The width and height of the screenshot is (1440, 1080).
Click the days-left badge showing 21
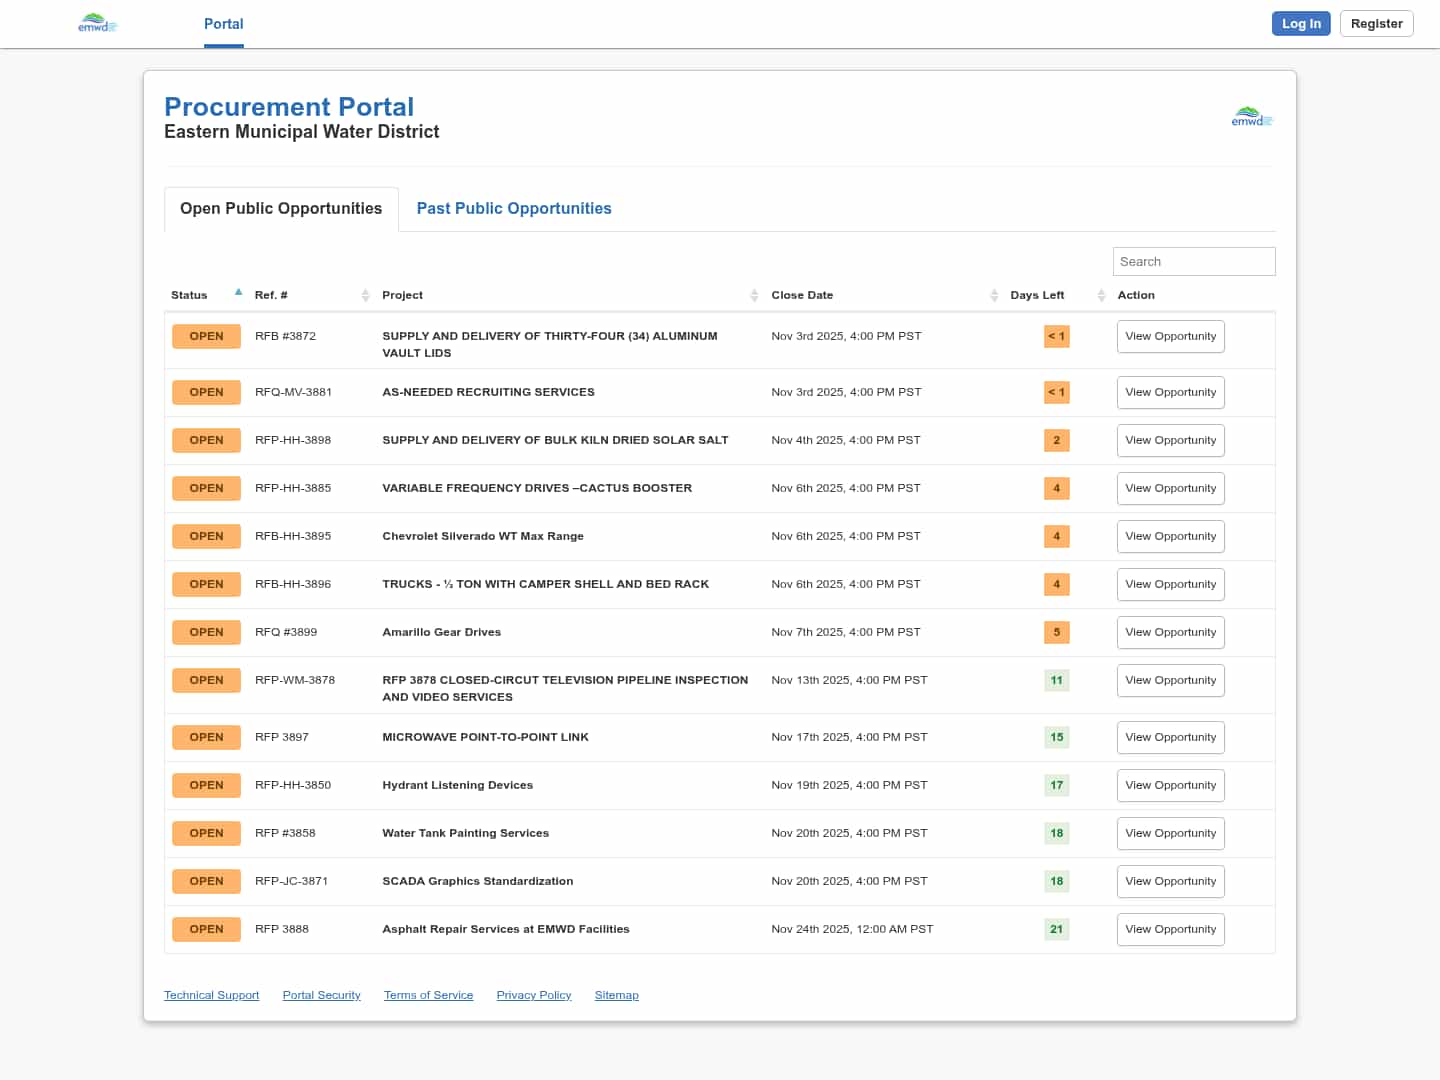[x=1056, y=929]
